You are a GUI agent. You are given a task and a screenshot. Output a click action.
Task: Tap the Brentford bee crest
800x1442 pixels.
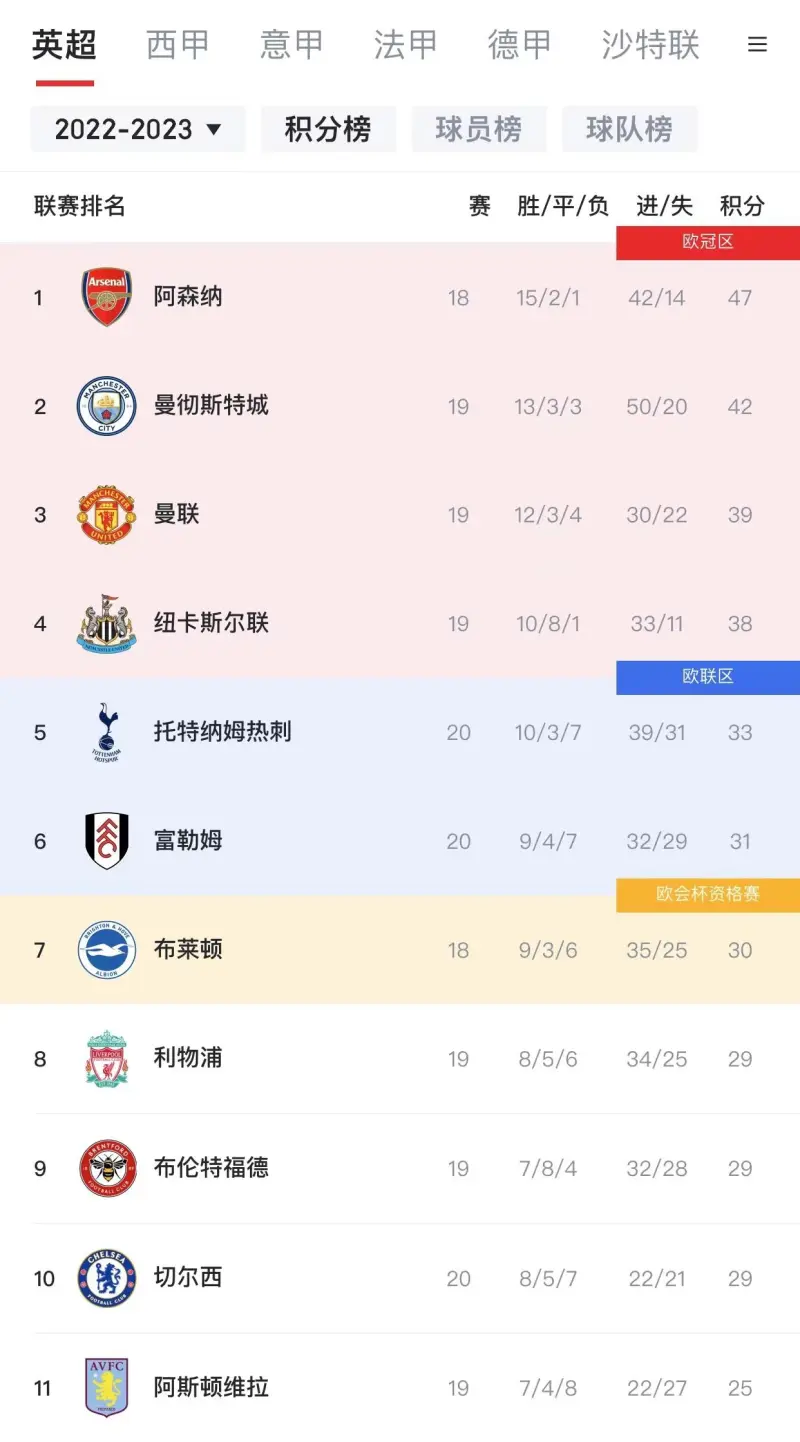click(x=107, y=1168)
